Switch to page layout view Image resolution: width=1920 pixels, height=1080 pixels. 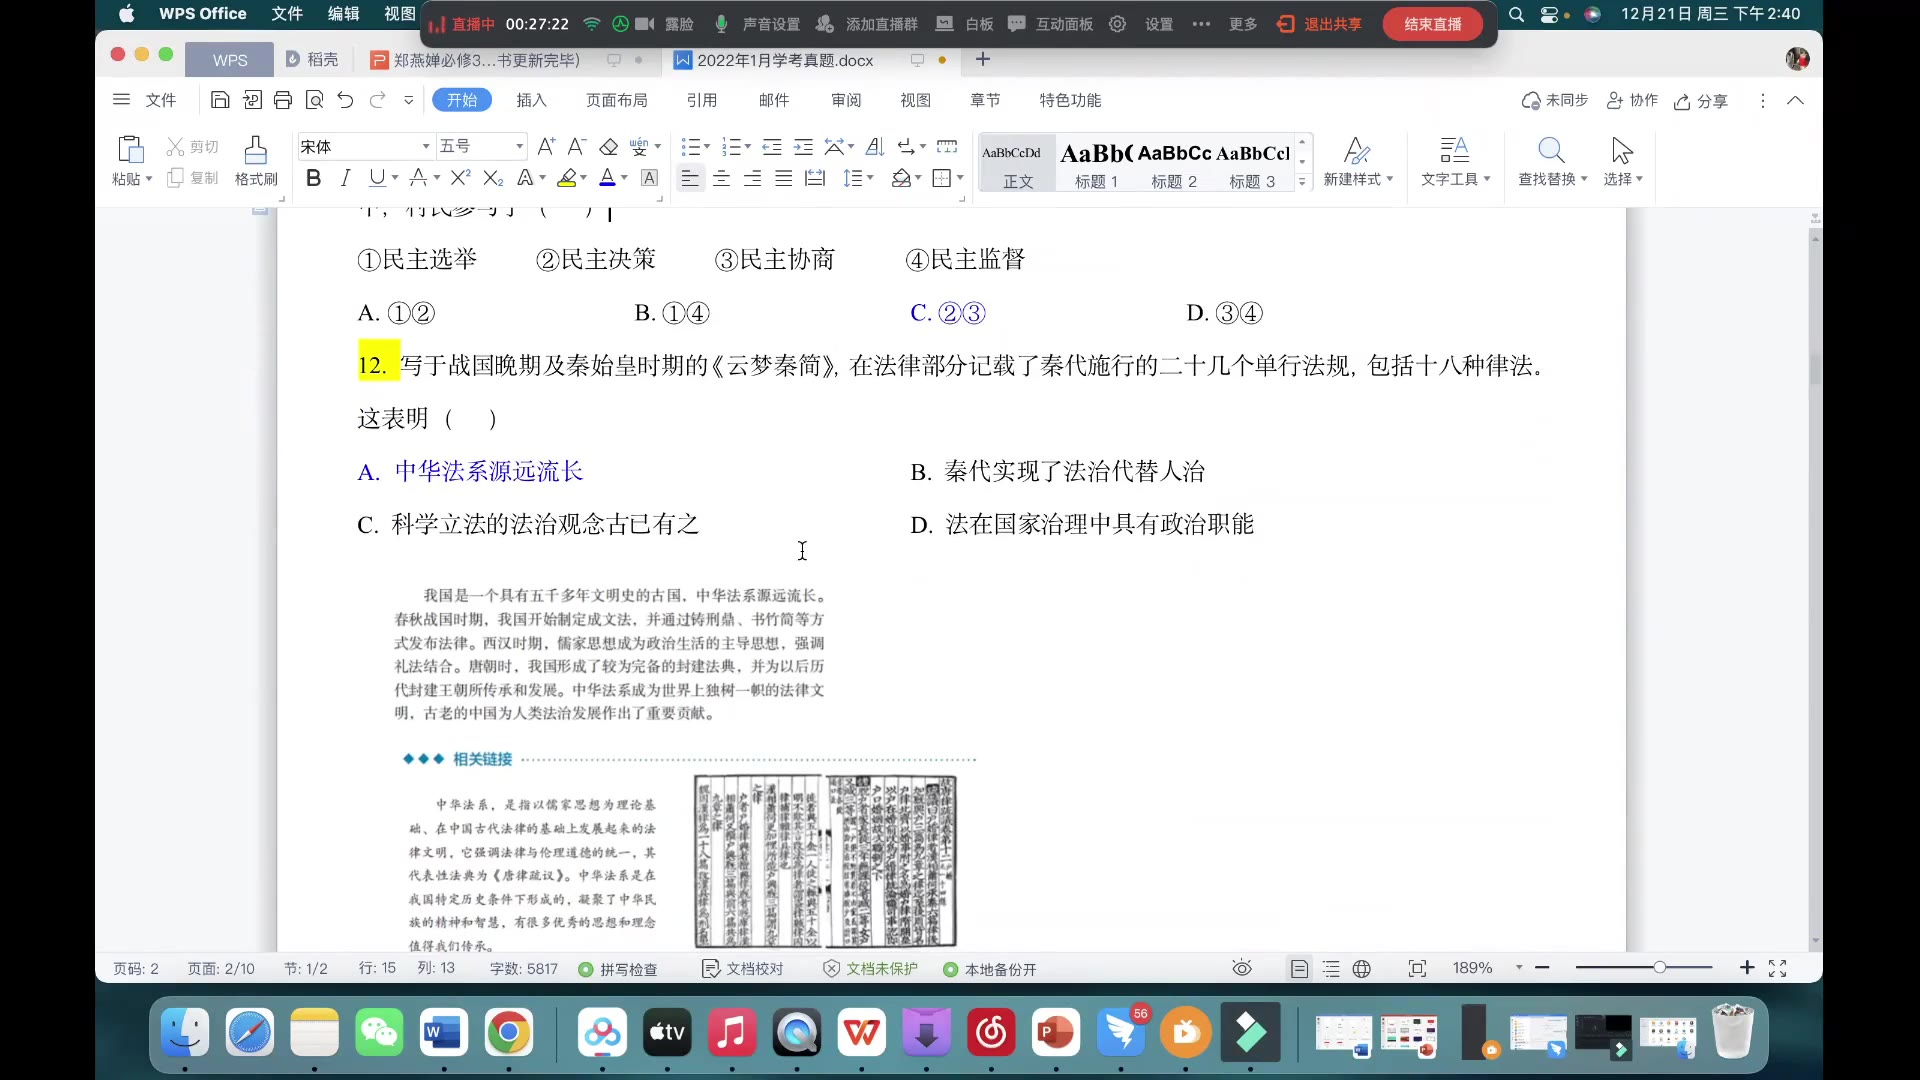tap(1299, 968)
